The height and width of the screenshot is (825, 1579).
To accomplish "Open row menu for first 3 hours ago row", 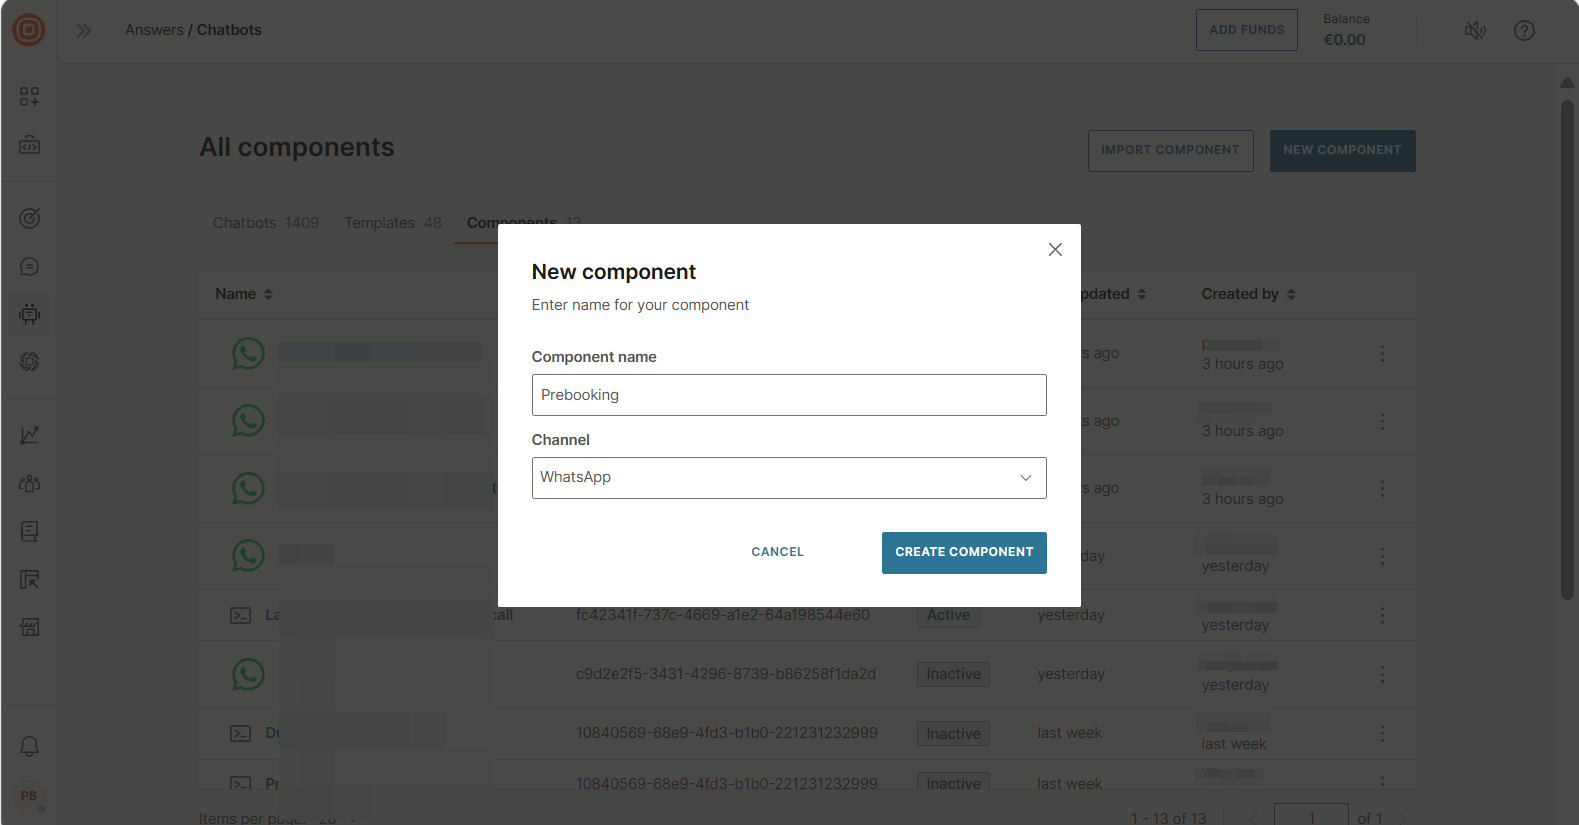I will tap(1382, 353).
